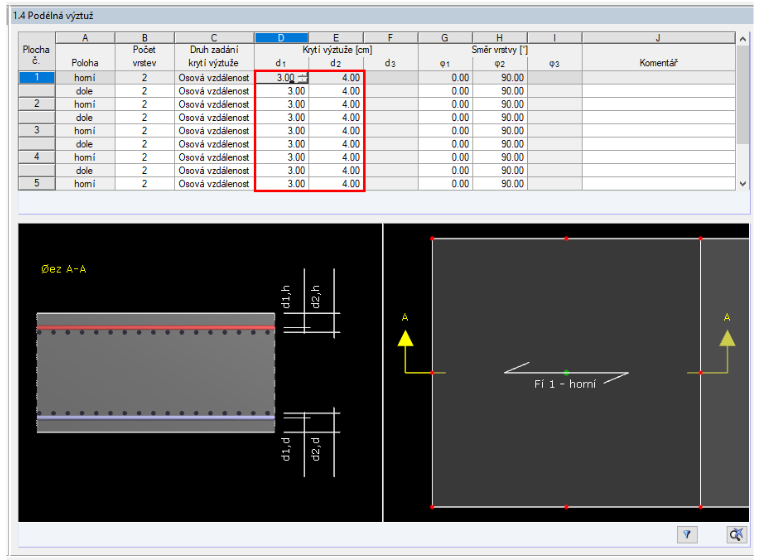
Task: Select row header for surface 1
Action: click(x=37, y=78)
